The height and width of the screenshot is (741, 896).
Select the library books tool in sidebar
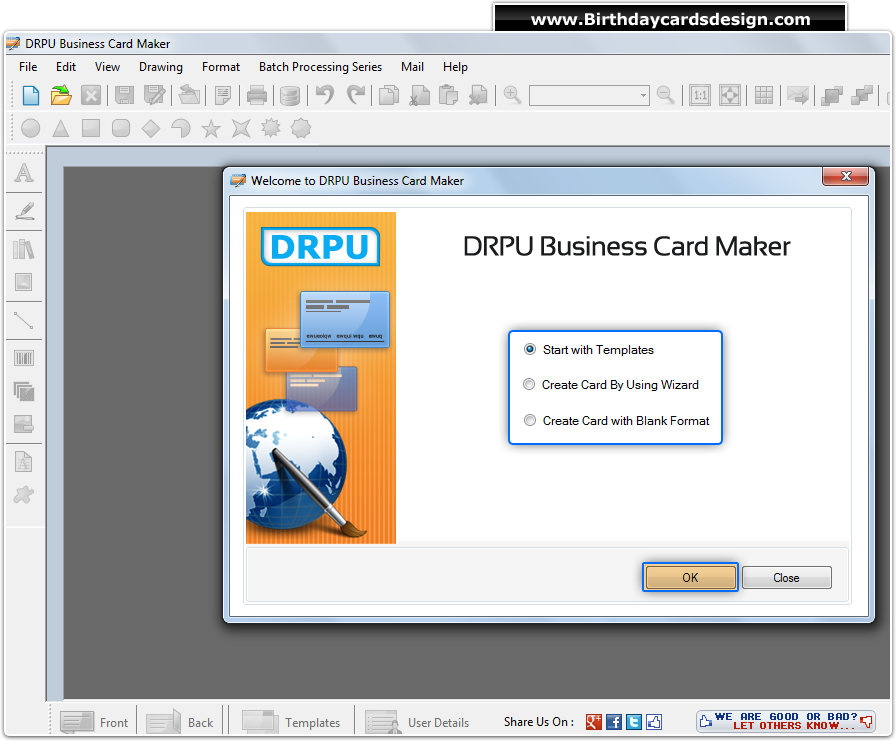24,249
